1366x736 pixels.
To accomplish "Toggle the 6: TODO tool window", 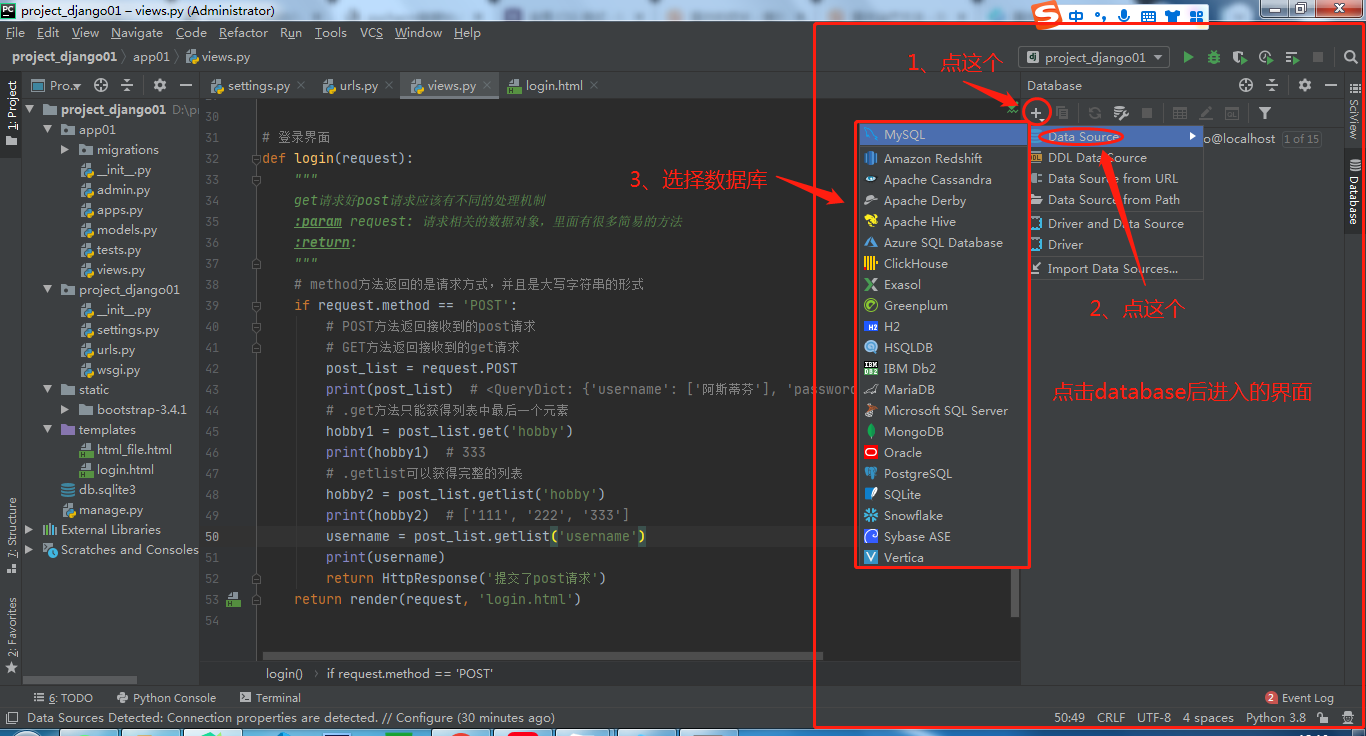I will pos(63,698).
